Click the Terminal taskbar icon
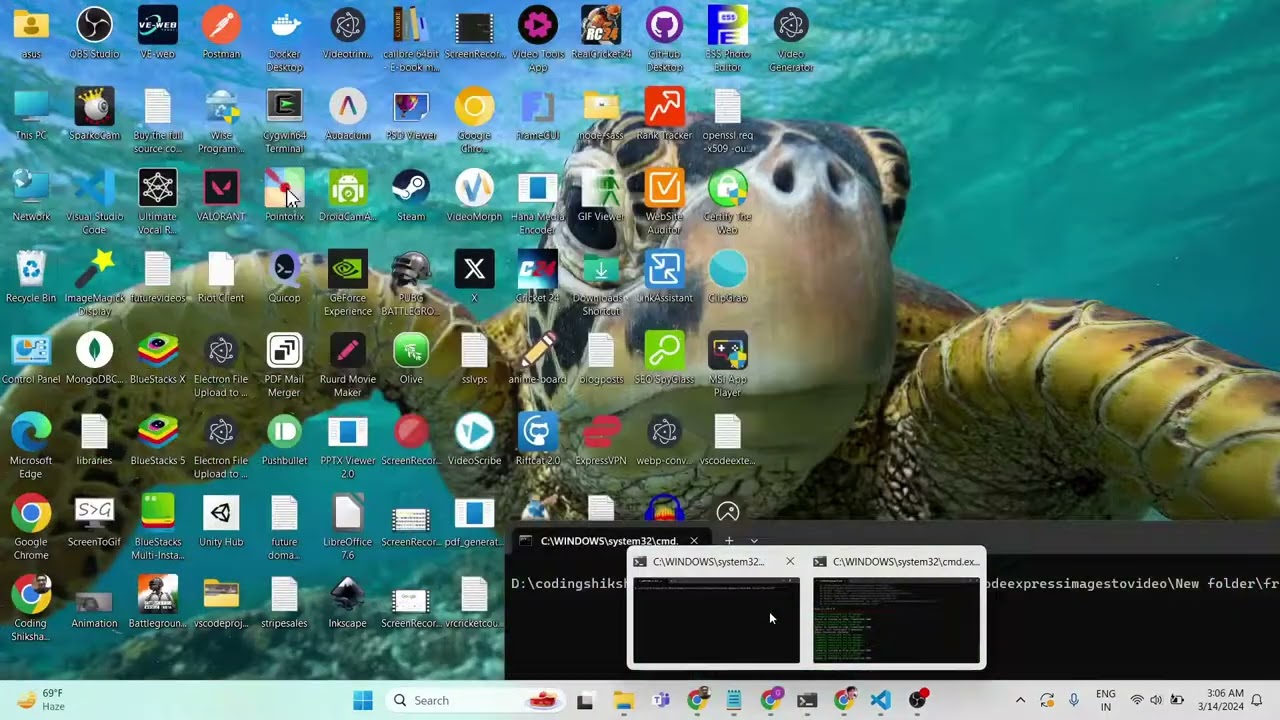The image size is (1280, 720). point(807,700)
